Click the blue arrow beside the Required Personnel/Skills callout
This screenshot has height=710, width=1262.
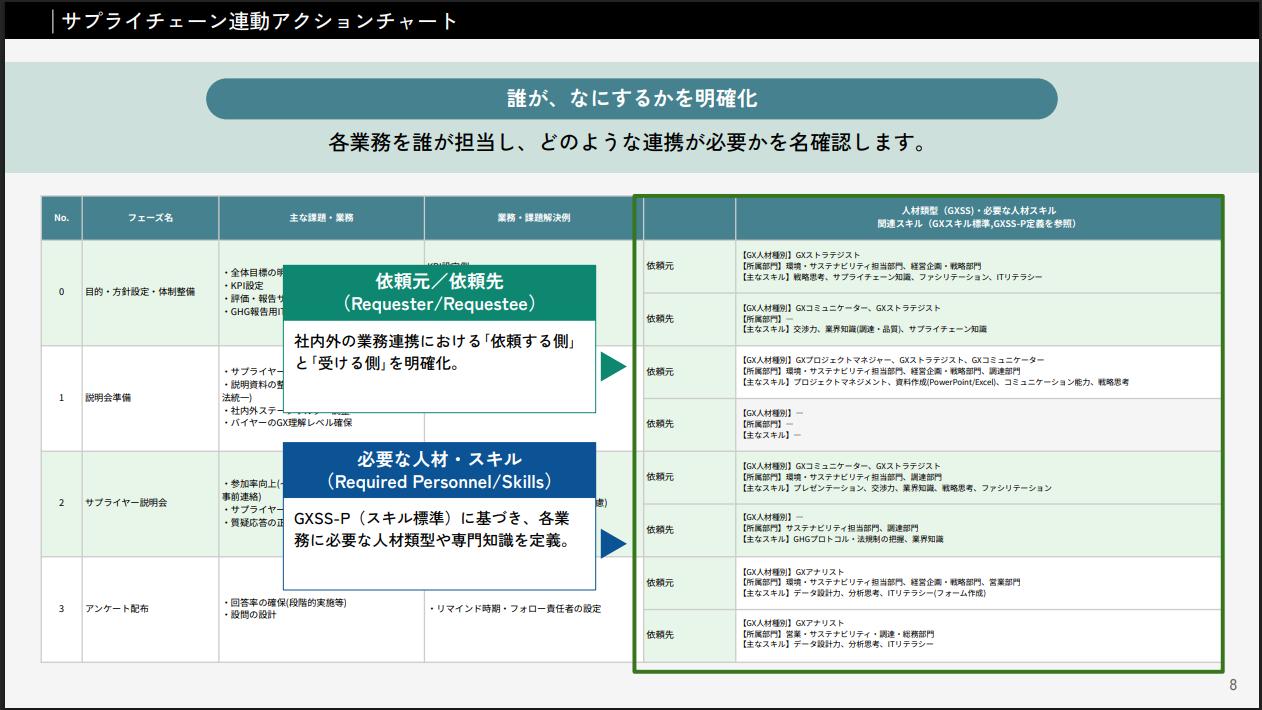[612, 543]
